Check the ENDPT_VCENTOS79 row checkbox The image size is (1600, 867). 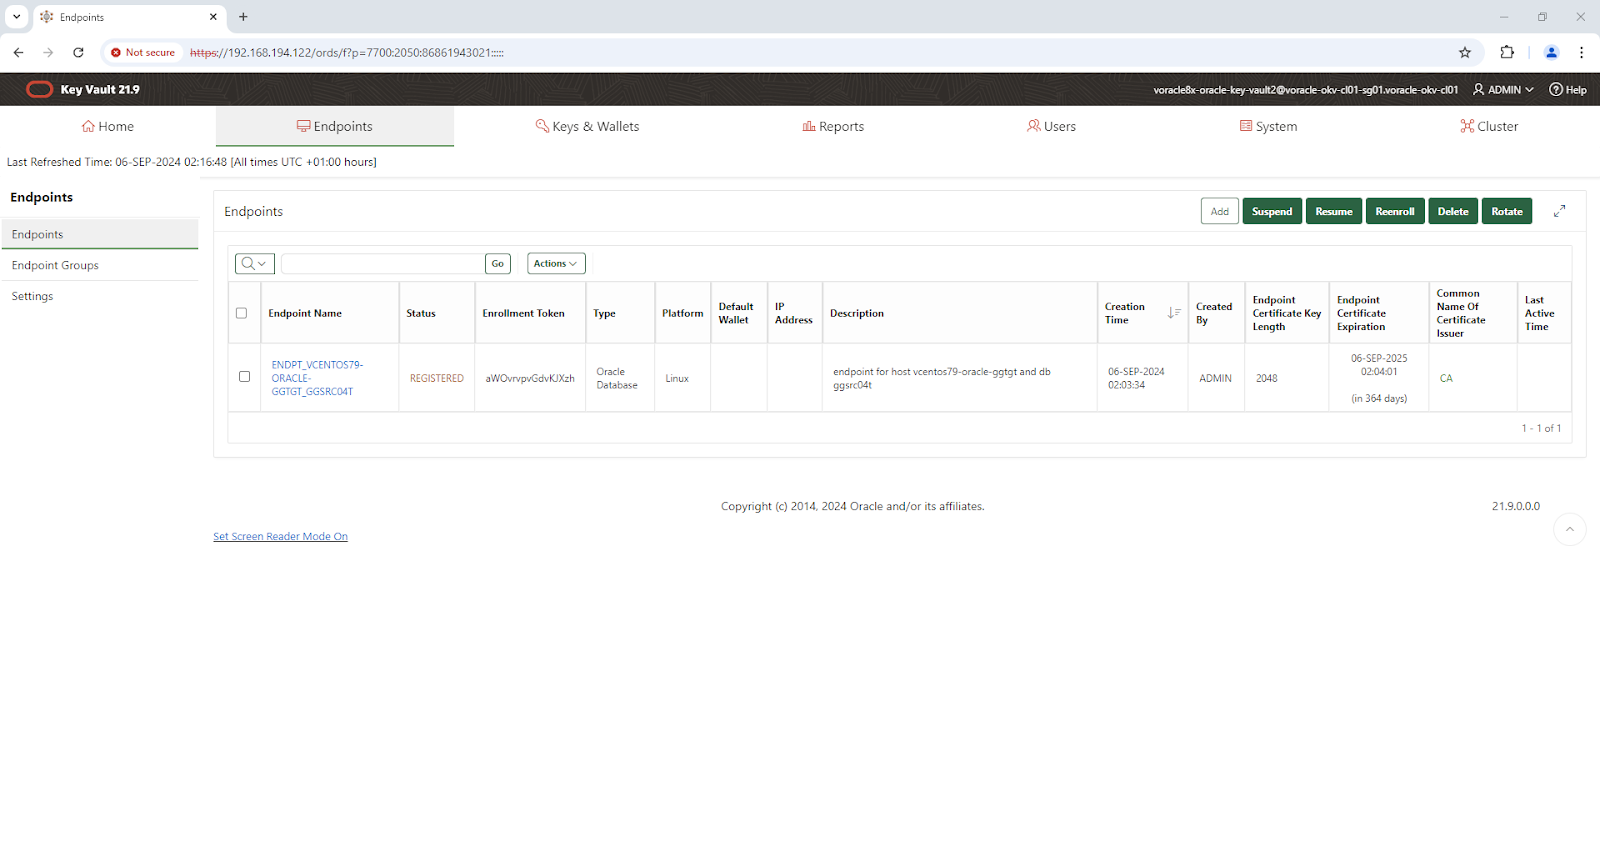click(244, 377)
